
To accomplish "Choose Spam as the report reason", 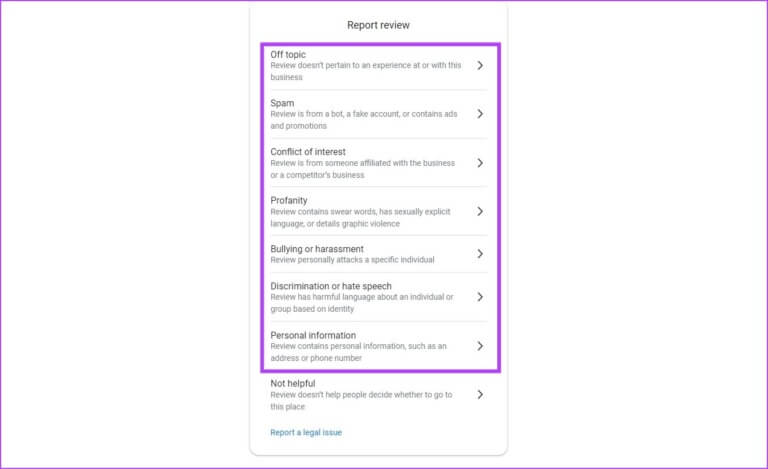I will click(282, 103).
